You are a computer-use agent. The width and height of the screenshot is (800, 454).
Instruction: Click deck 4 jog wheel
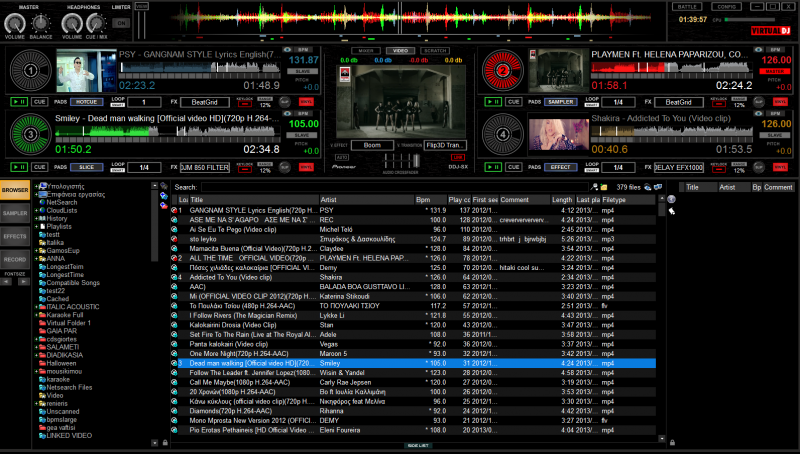point(503,135)
